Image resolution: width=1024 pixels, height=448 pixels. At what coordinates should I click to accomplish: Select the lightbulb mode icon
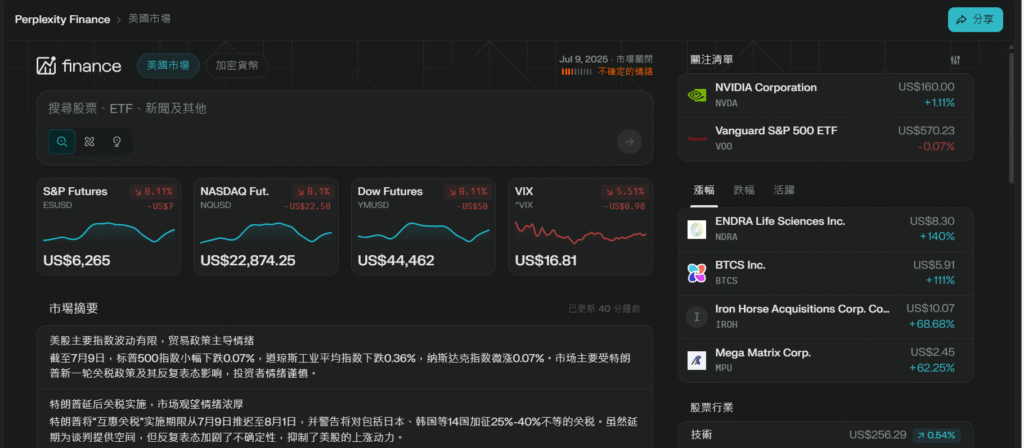coord(117,141)
